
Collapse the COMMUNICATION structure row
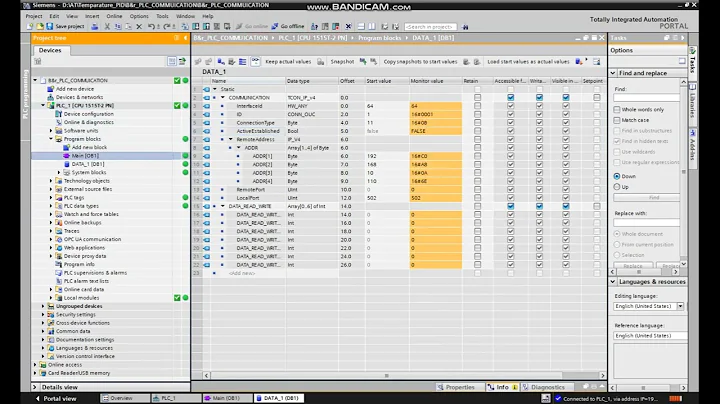(223, 97)
